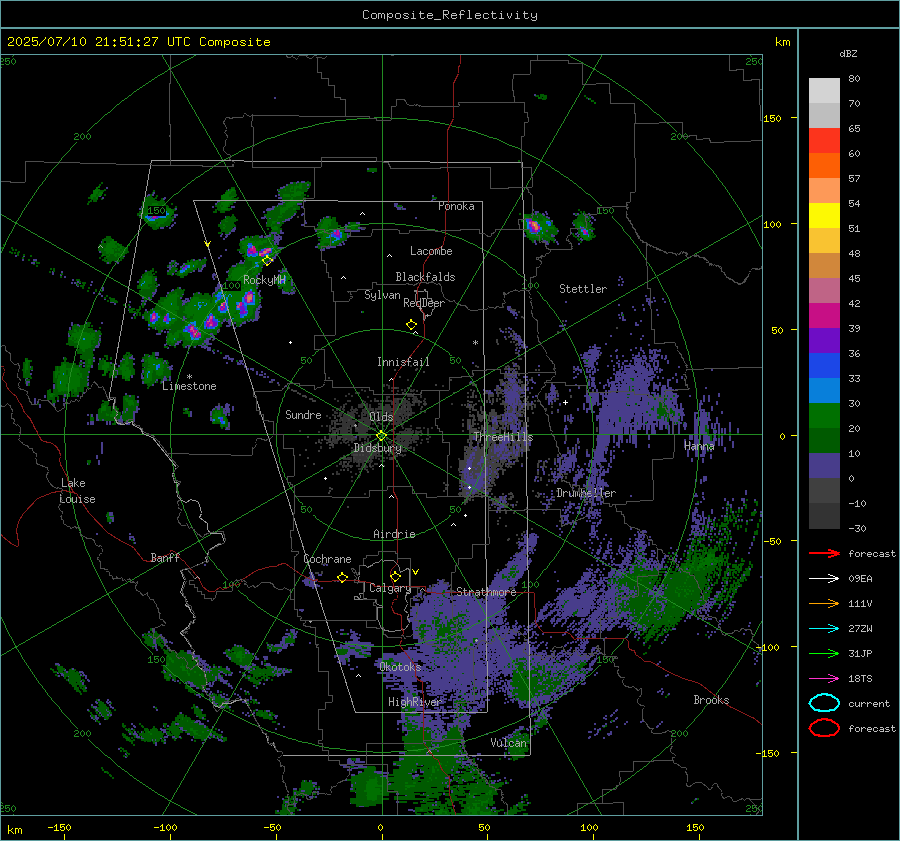Click the Hanna city label
The width and height of the screenshot is (900, 841).
pos(699,446)
